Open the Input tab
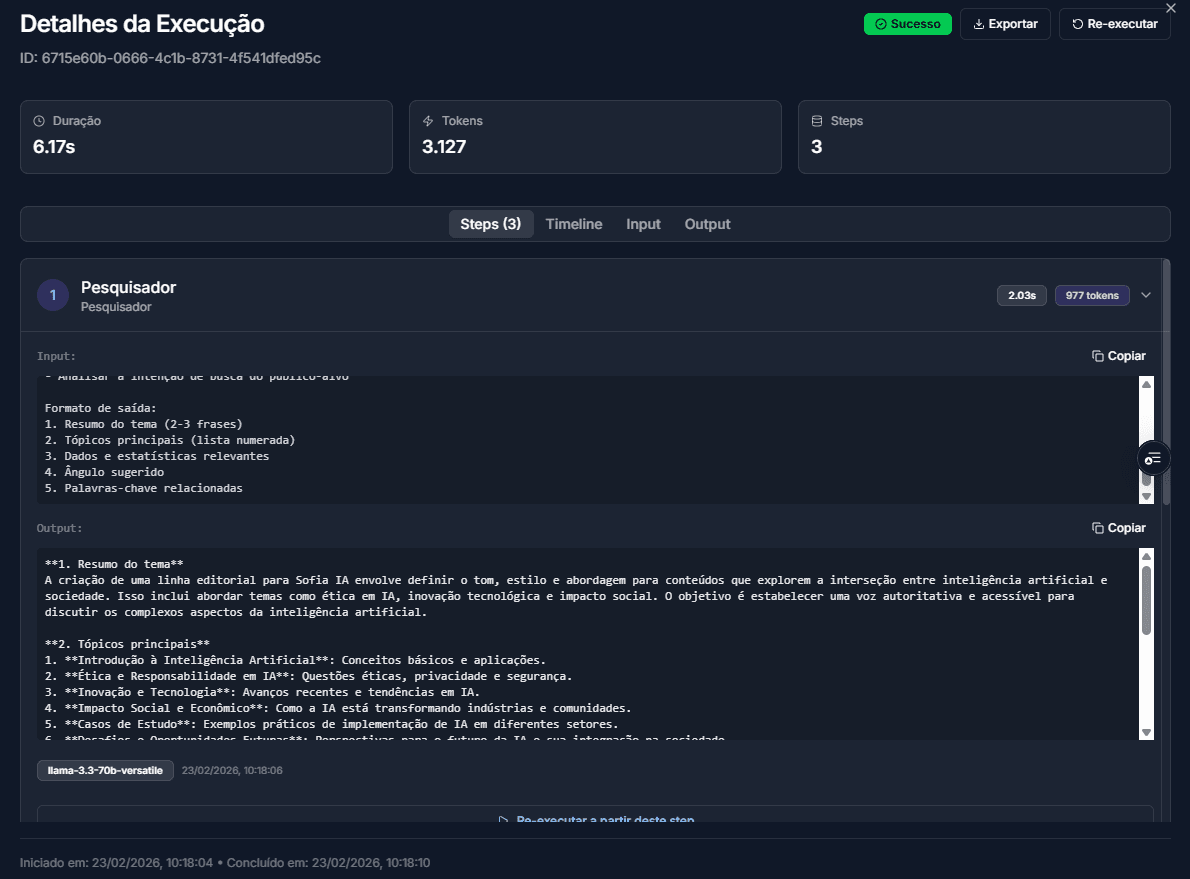Screen dimensions: 1190x879 coord(643,224)
